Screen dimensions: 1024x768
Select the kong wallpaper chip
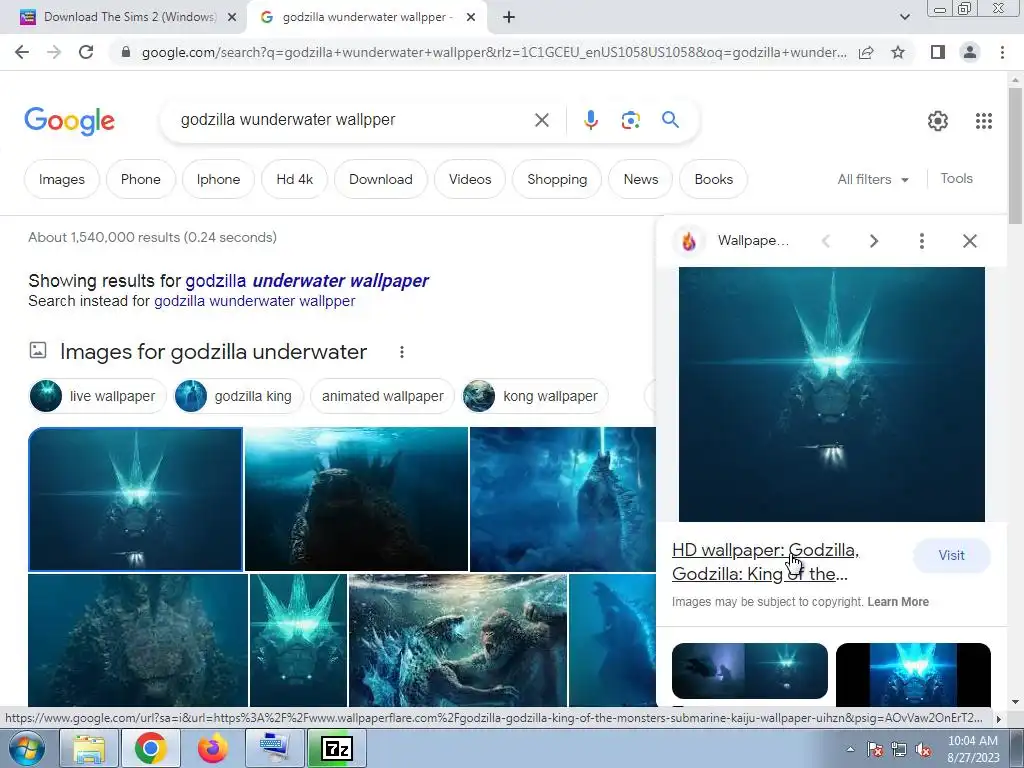pyautogui.click(x=535, y=396)
